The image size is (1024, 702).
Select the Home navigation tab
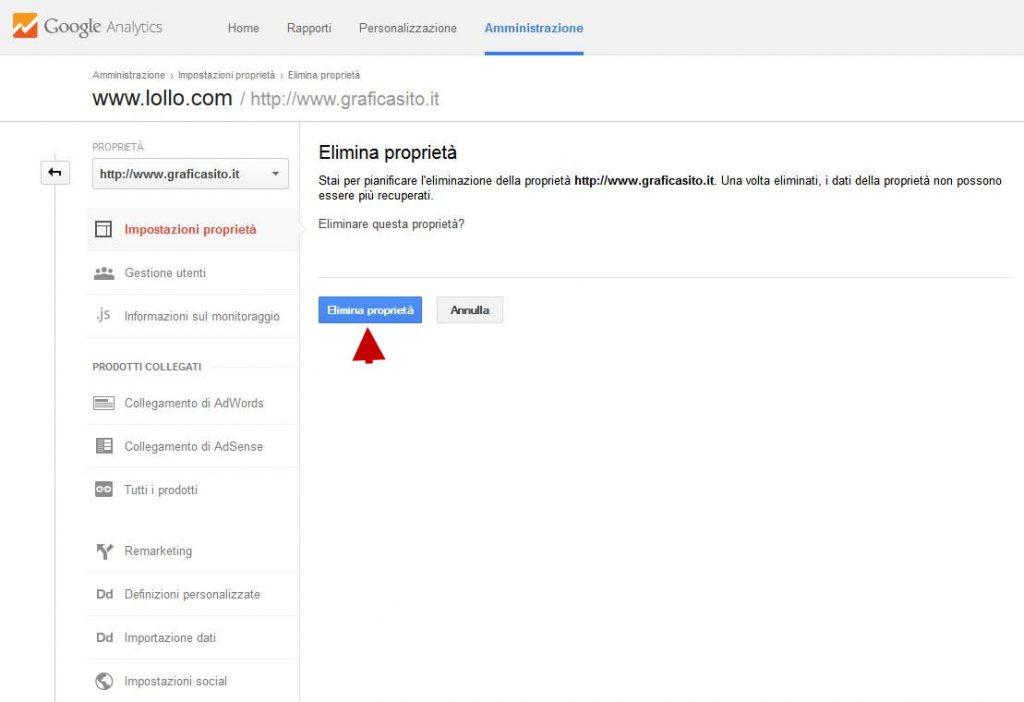coord(243,28)
